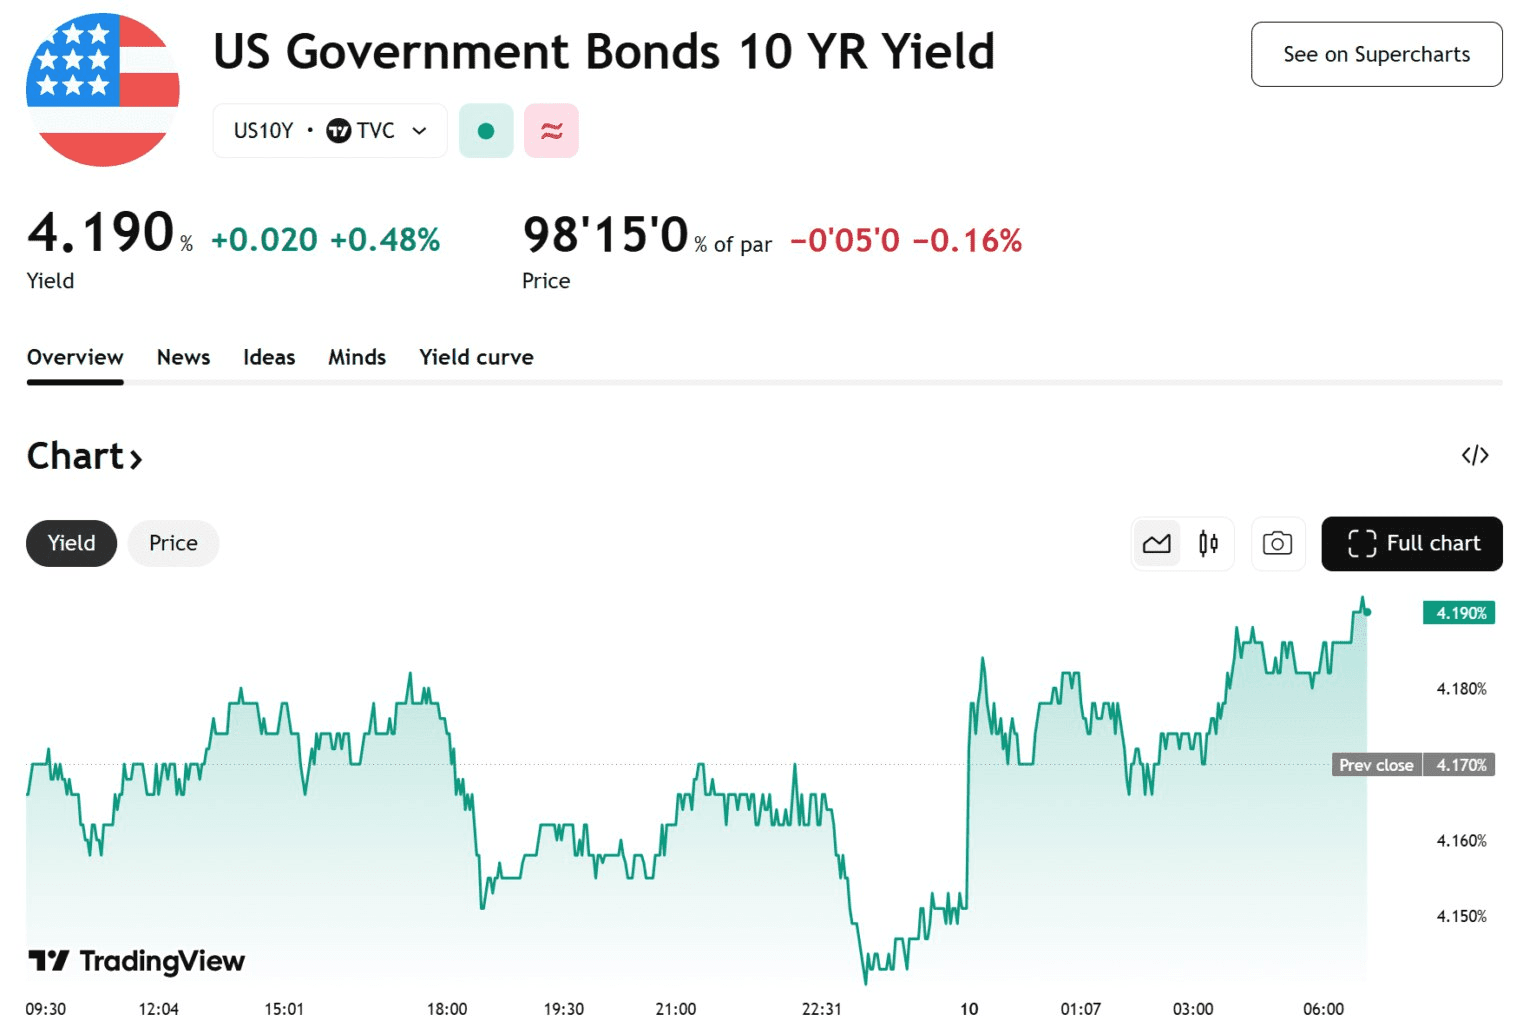Click the See on Supercharts button
The height and width of the screenshot is (1034, 1536).
(x=1376, y=55)
